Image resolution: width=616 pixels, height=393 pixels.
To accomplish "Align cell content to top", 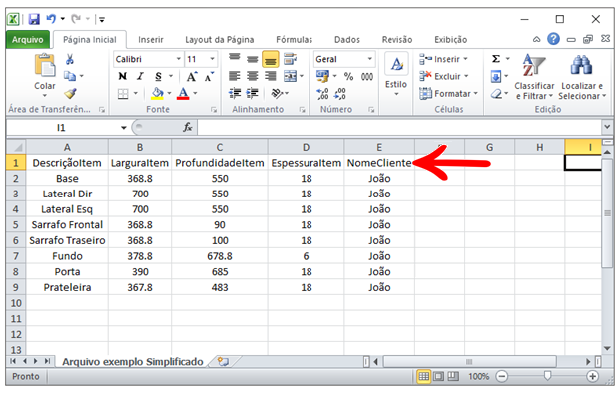I will tap(235, 59).
